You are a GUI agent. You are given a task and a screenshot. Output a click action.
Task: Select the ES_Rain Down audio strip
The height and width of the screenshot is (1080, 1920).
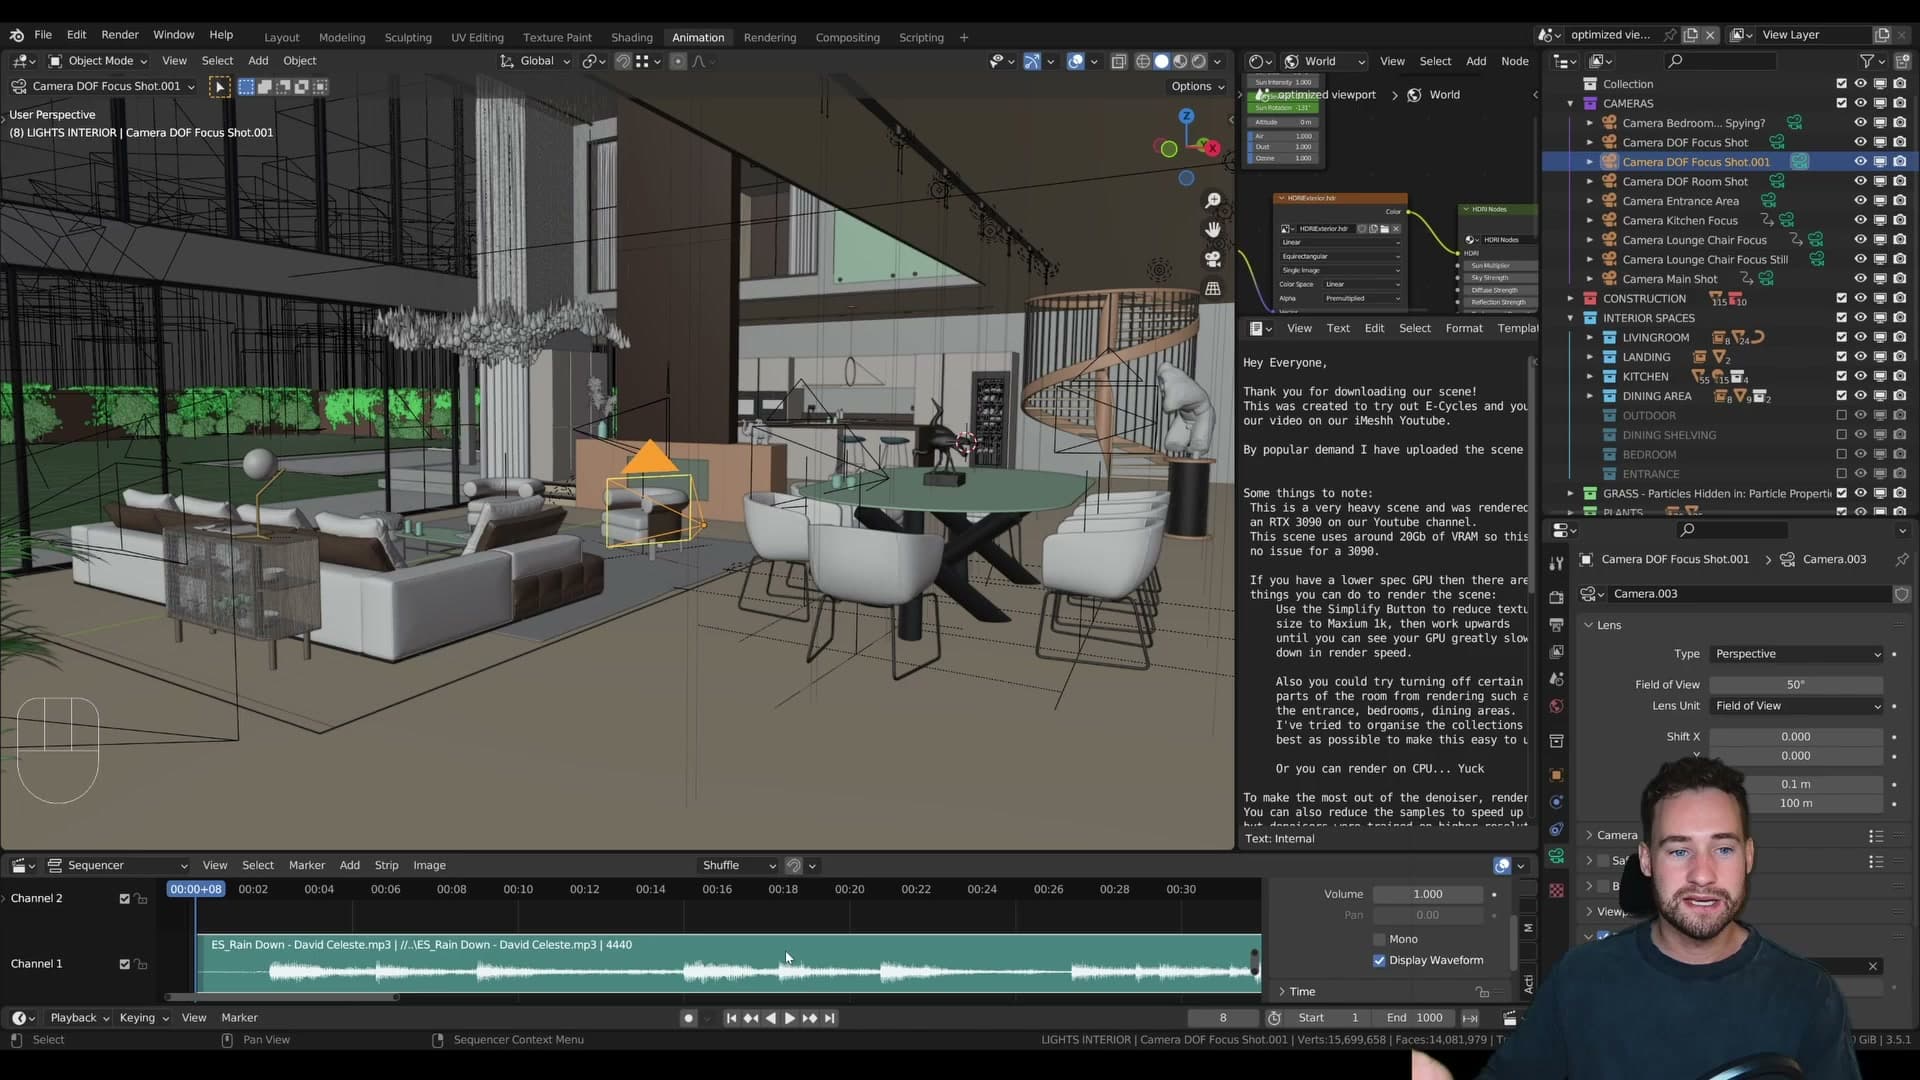[x=728, y=964]
